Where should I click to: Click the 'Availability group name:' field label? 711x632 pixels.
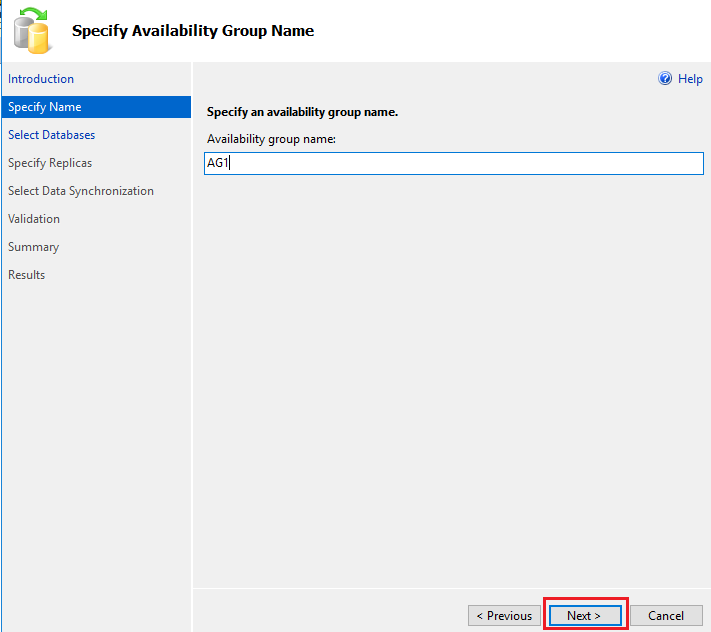(271, 139)
